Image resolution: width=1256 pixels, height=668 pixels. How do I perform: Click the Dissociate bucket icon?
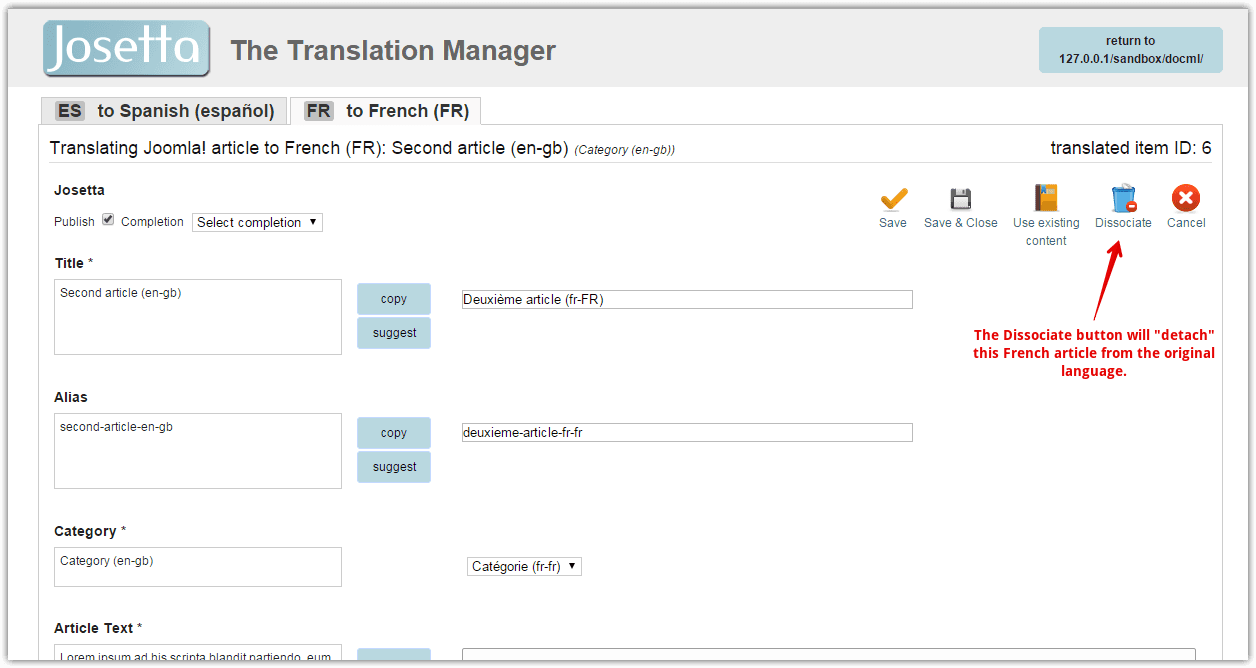(x=1123, y=198)
